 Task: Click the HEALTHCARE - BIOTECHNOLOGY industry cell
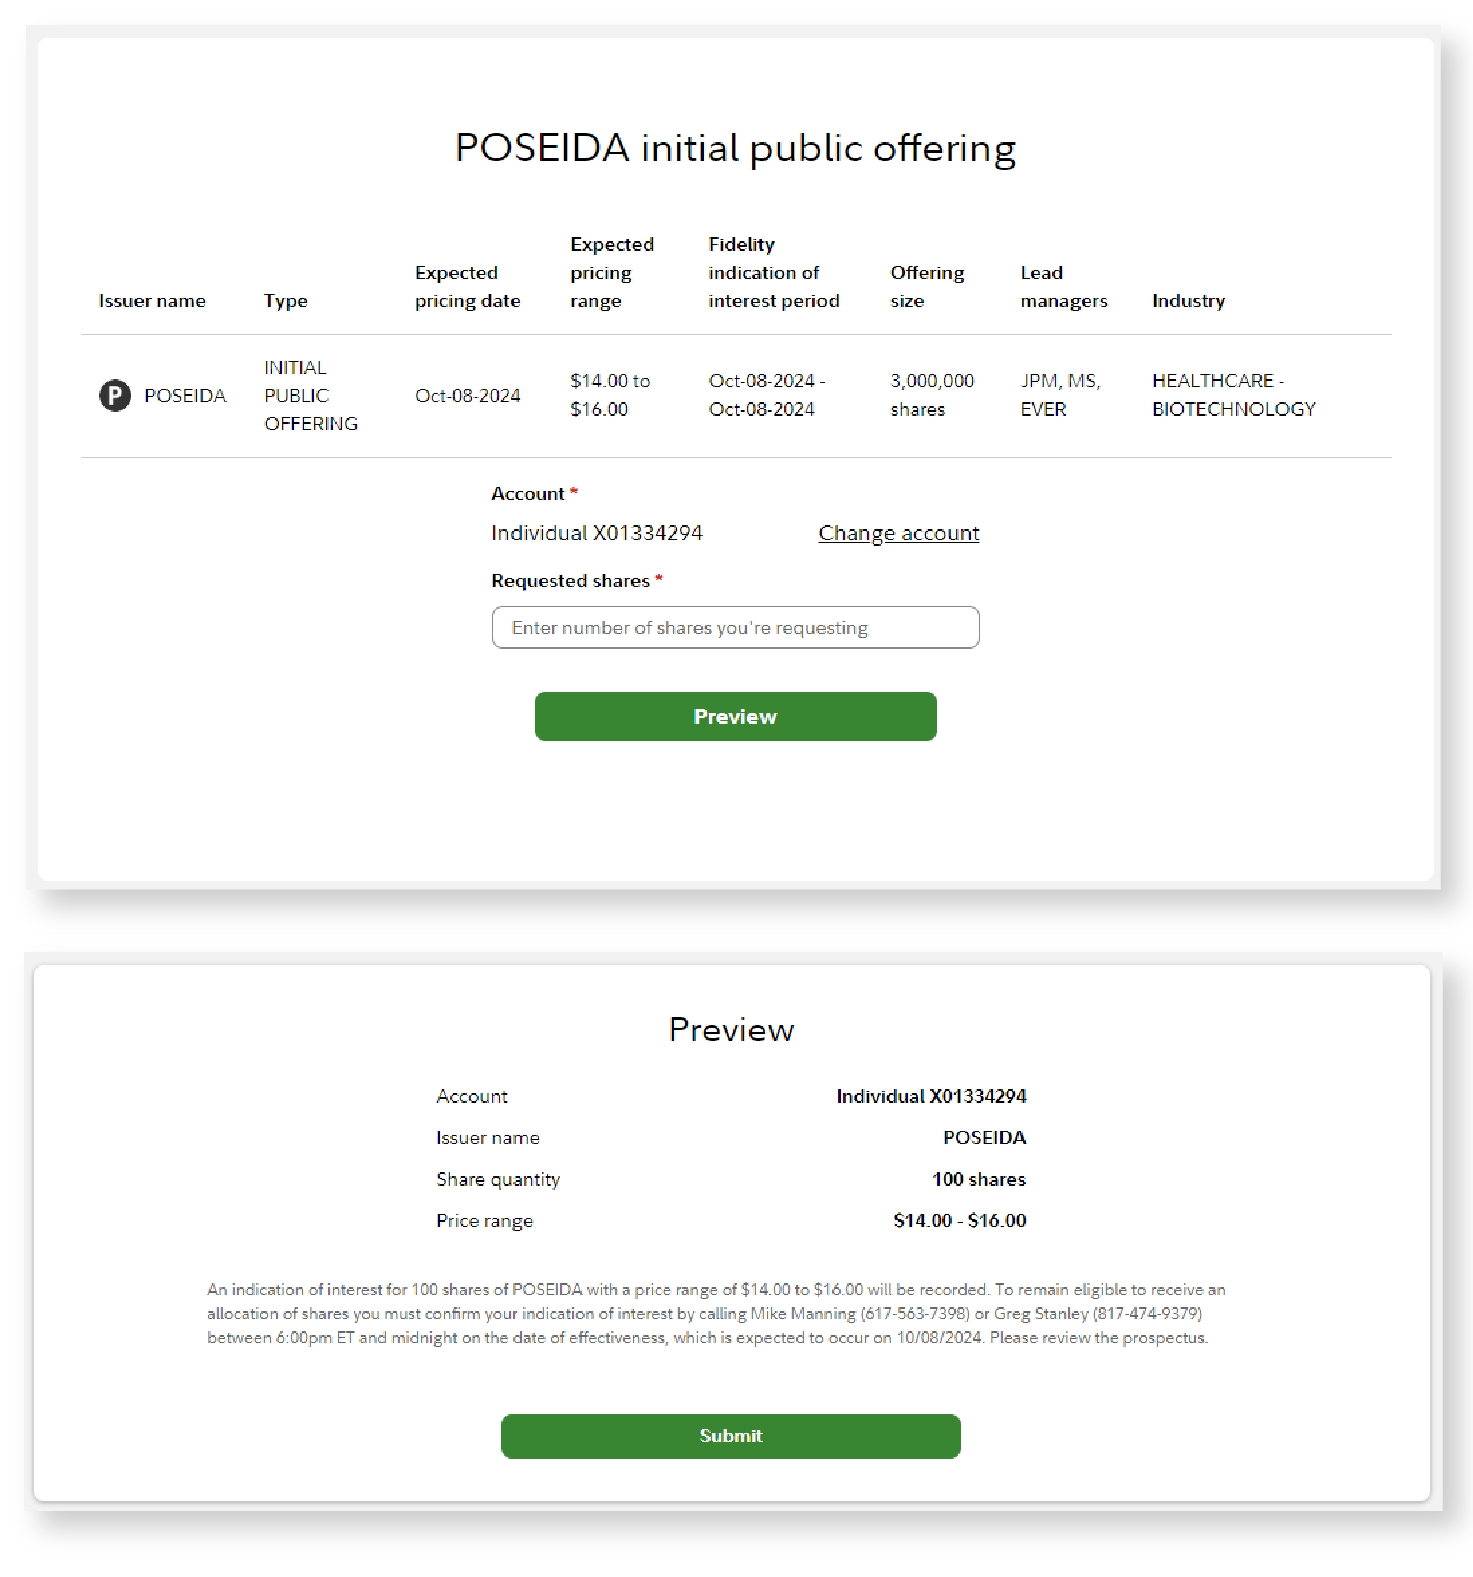click(1233, 395)
